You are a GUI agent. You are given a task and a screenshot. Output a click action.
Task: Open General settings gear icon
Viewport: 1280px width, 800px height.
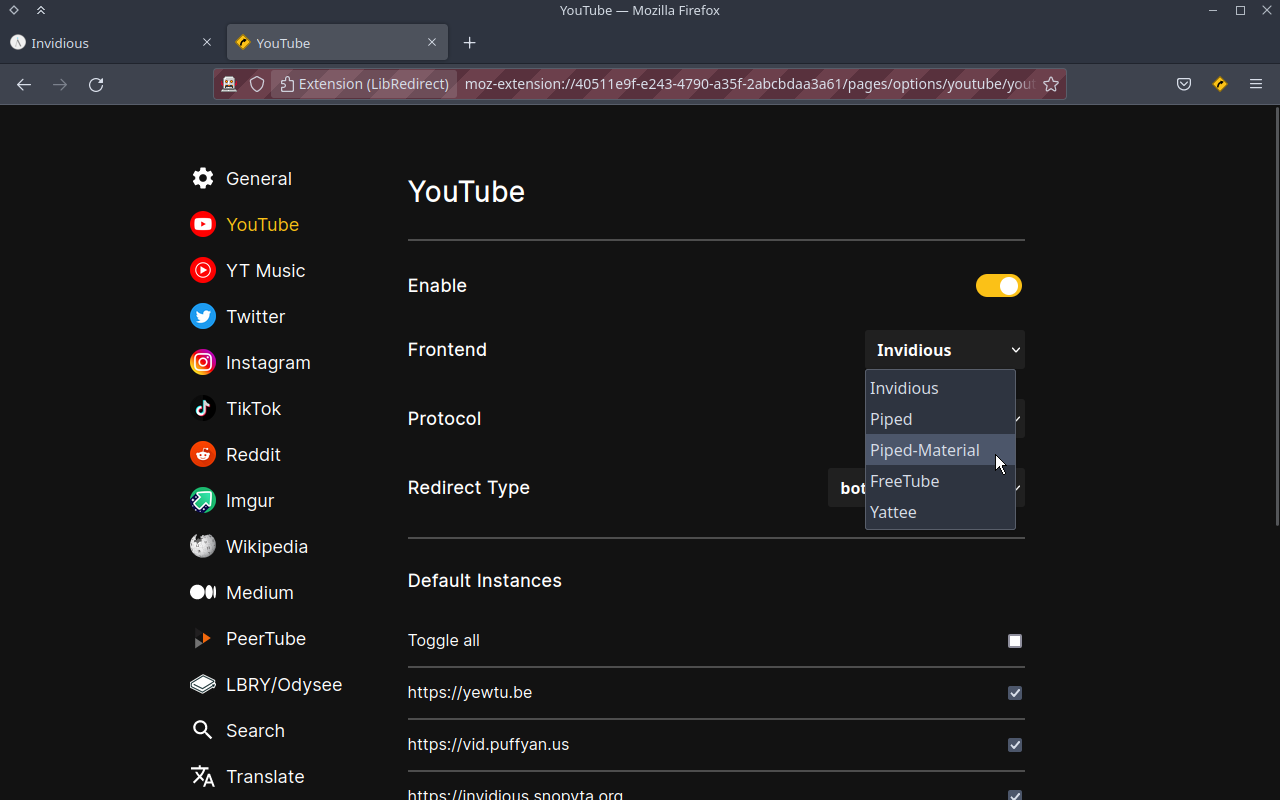pos(203,178)
